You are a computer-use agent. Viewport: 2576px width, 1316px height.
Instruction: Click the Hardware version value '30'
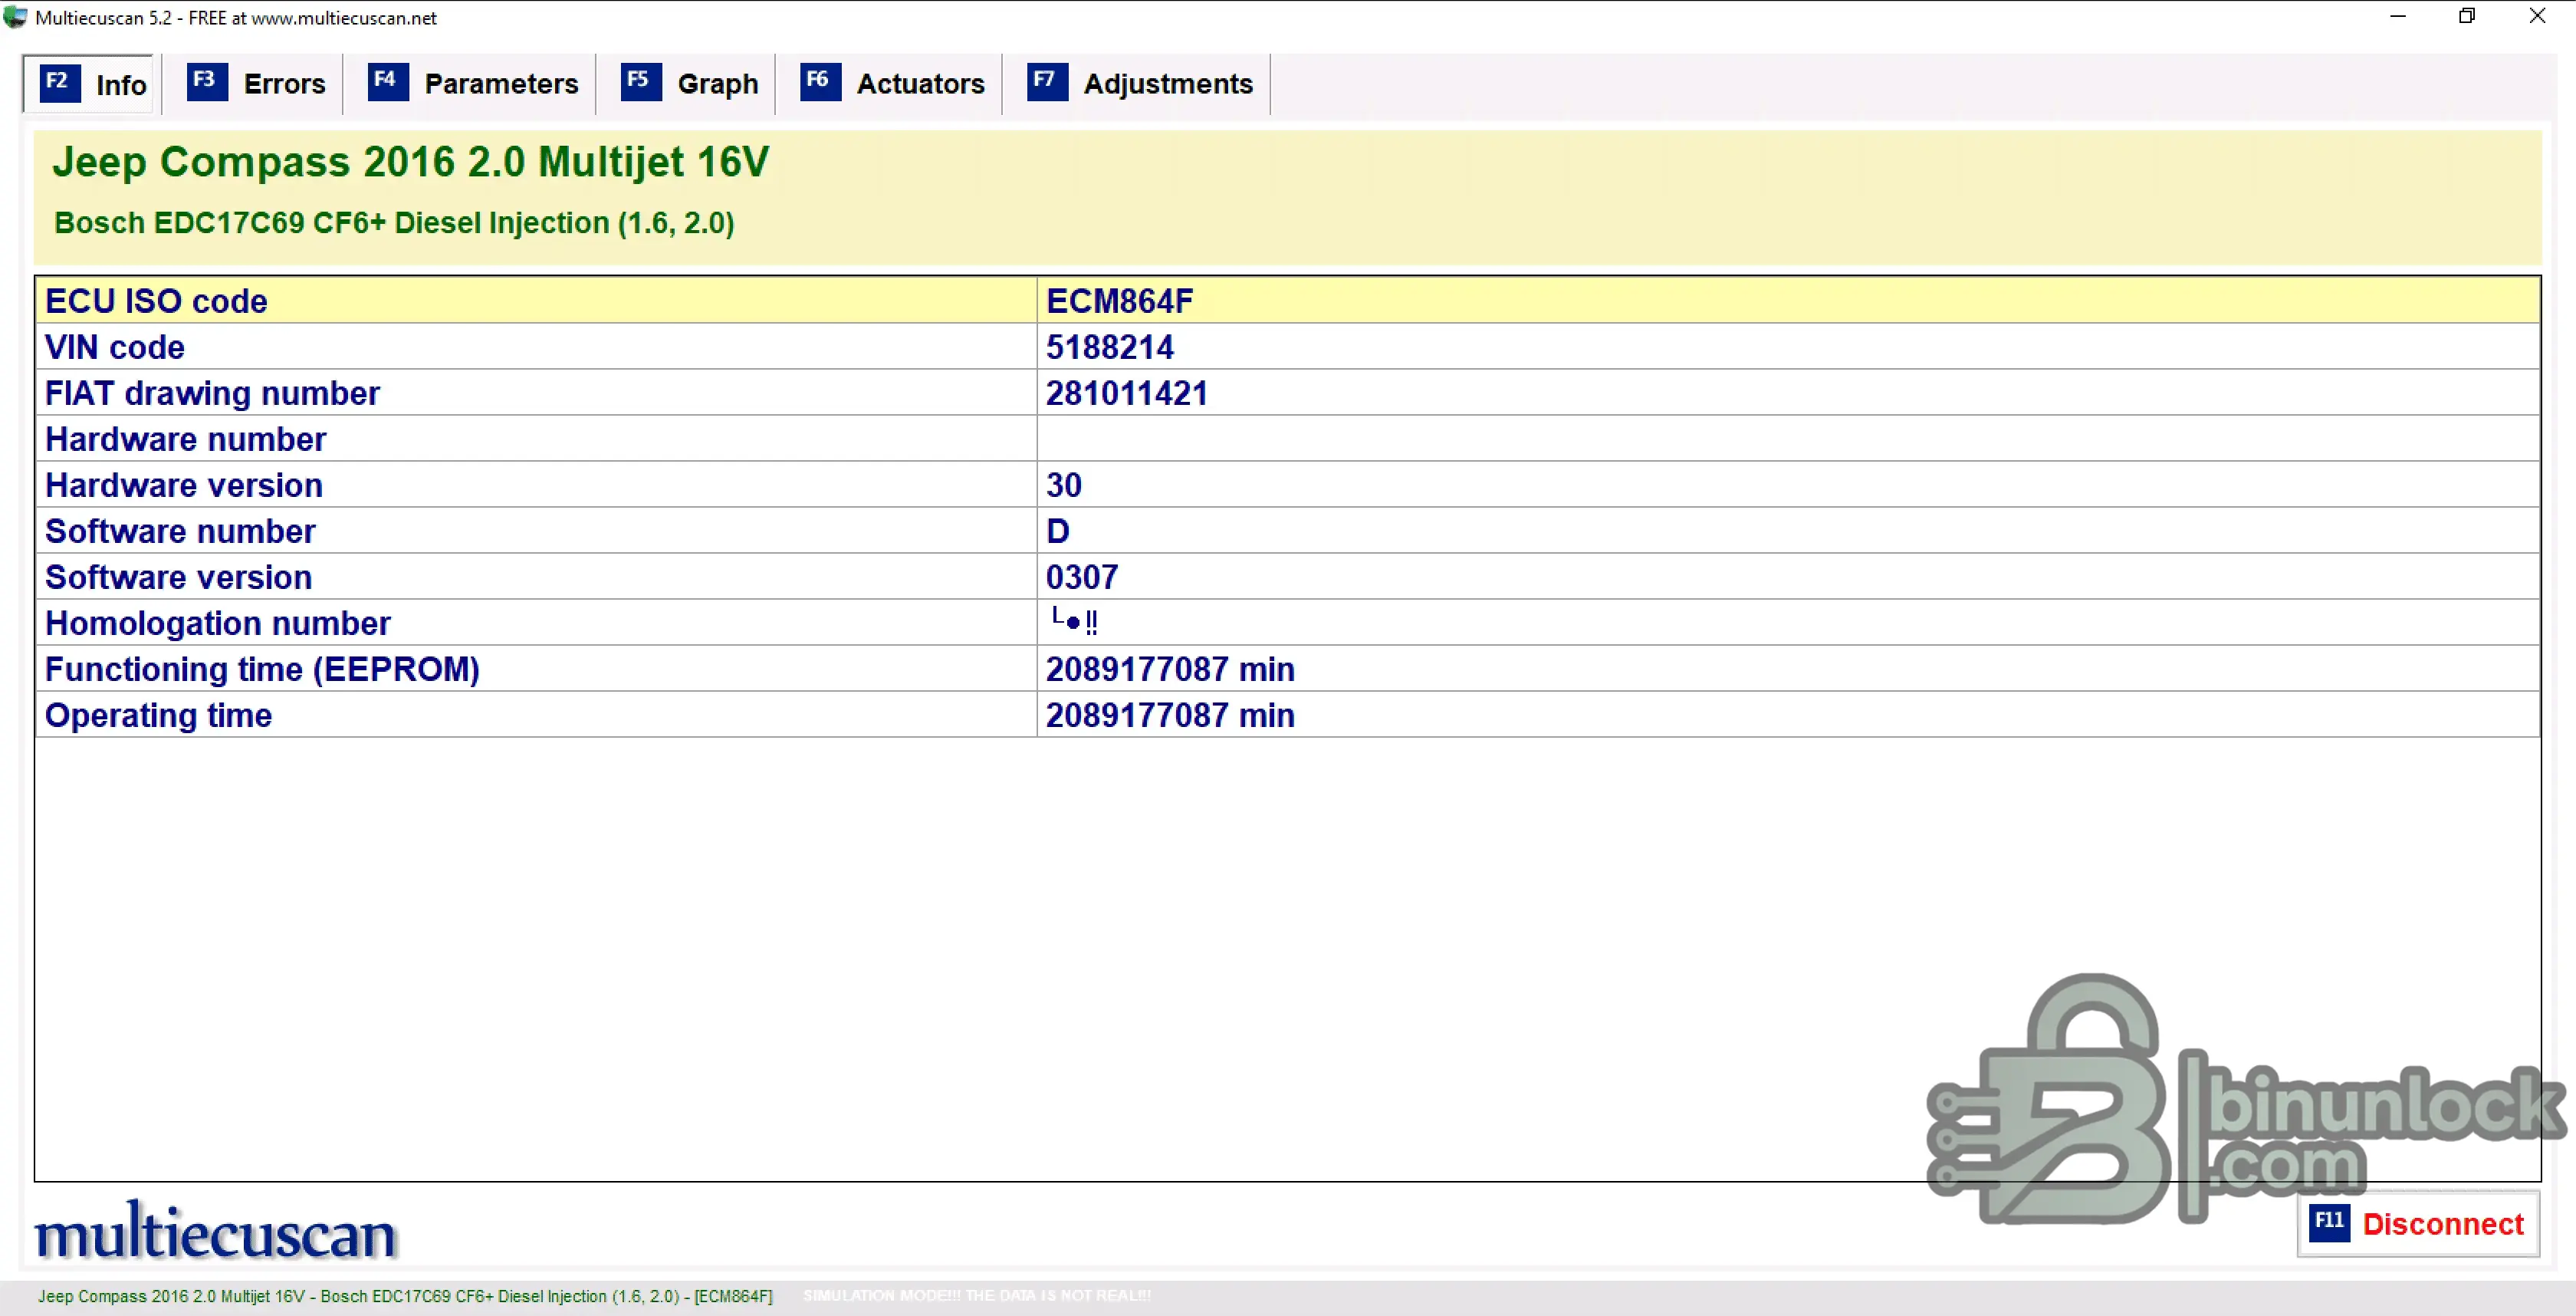click(x=1064, y=485)
